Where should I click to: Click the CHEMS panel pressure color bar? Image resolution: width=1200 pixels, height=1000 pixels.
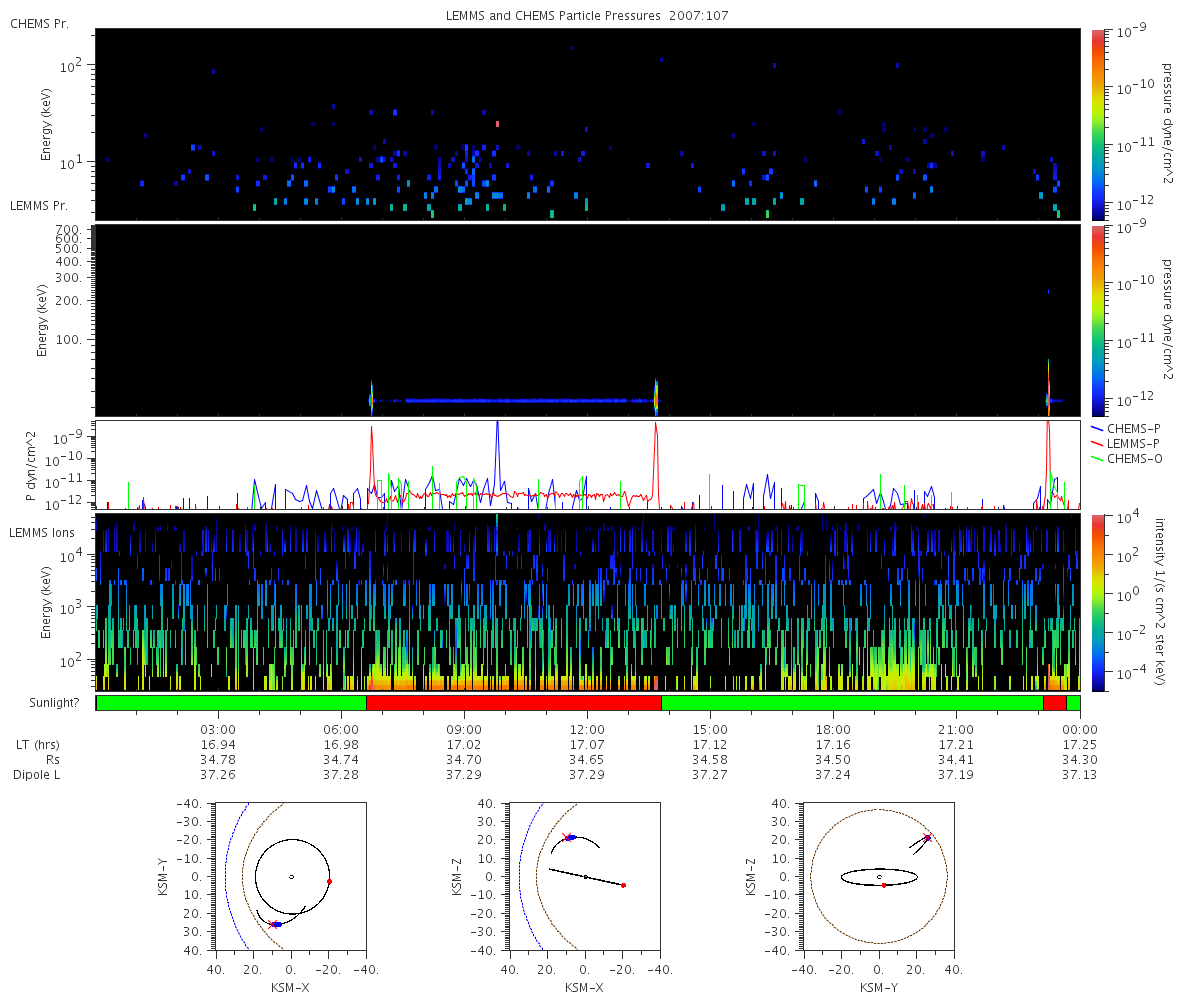(1098, 124)
